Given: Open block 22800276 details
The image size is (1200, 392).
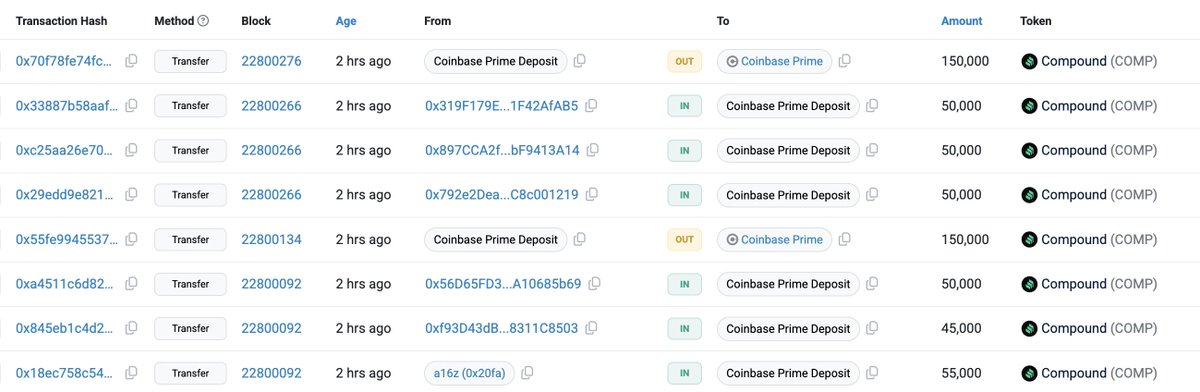Looking at the screenshot, I should (271, 61).
